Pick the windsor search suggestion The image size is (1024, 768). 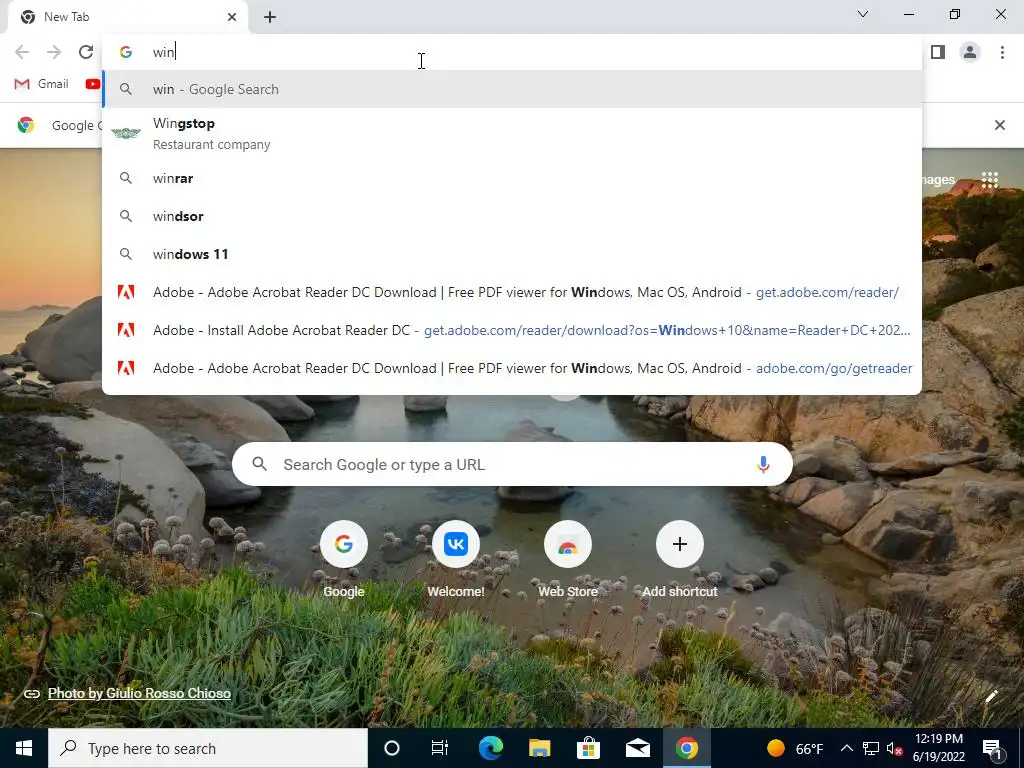pyautogui.click(x=512, y=216)
